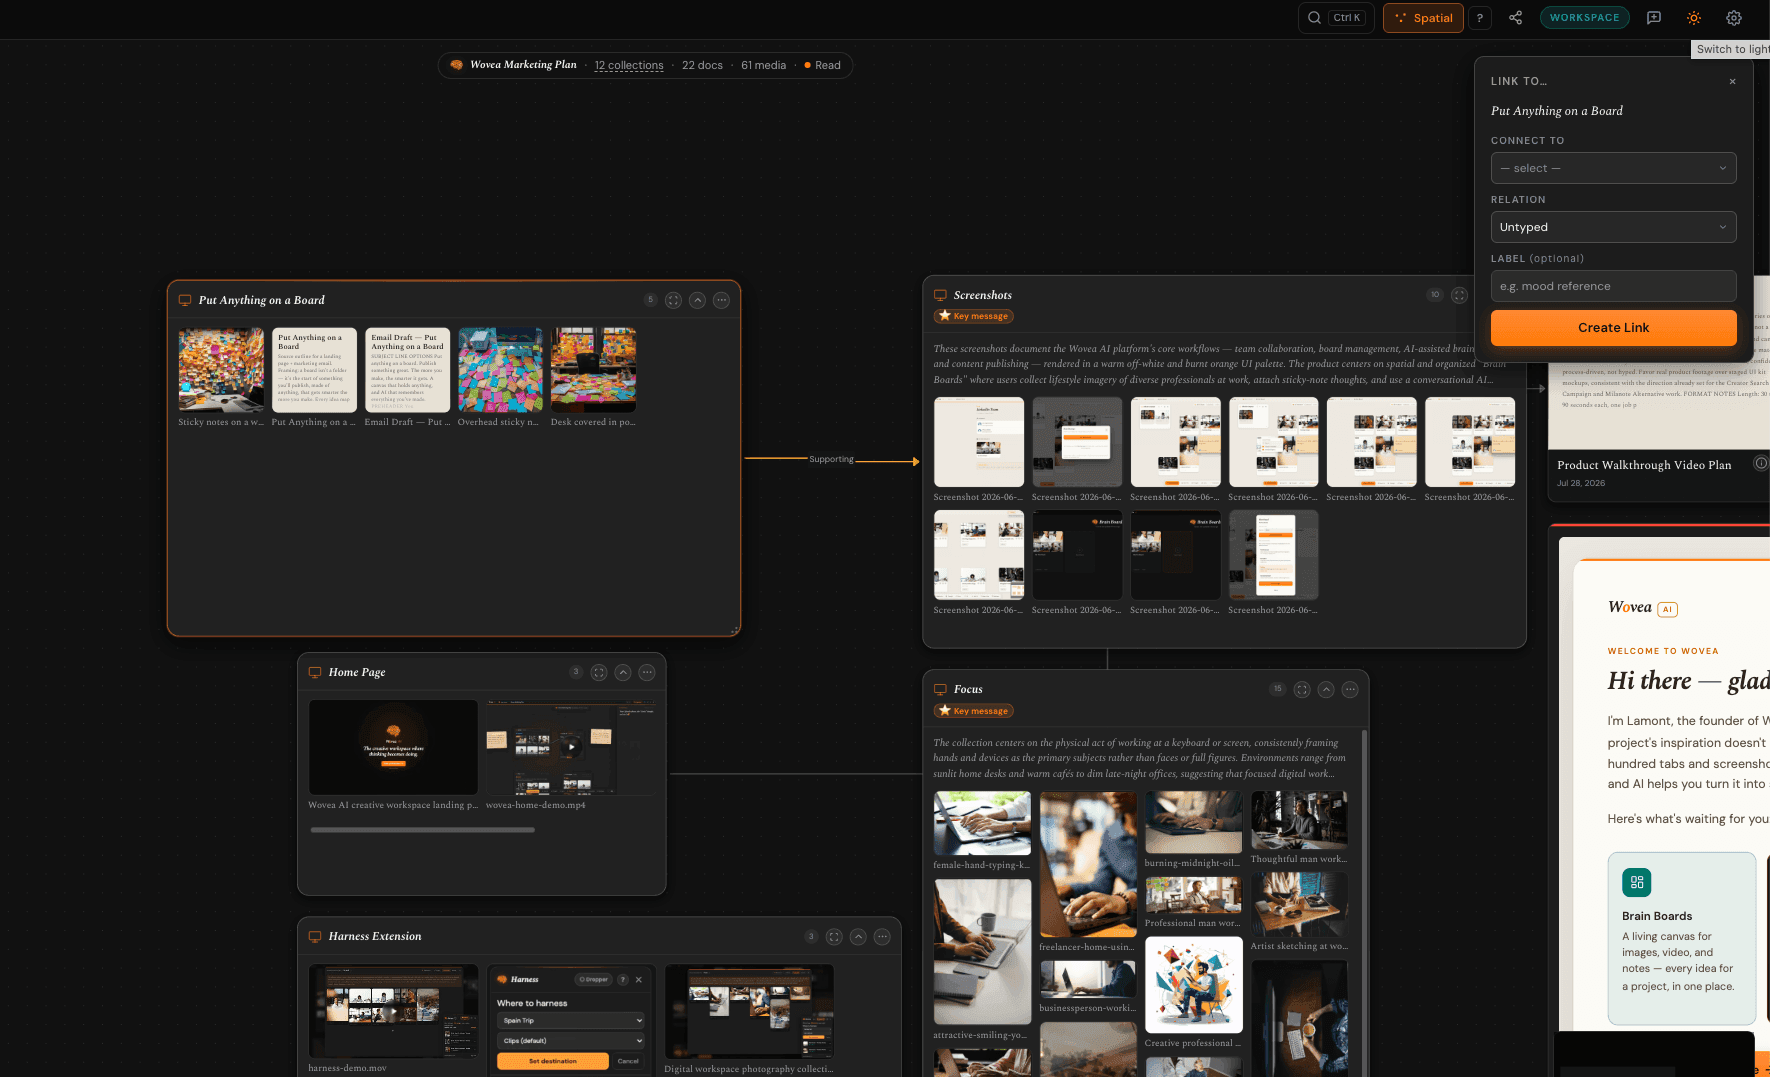
Task: Open more options for Put Anything on a Board
Action: 721,300
